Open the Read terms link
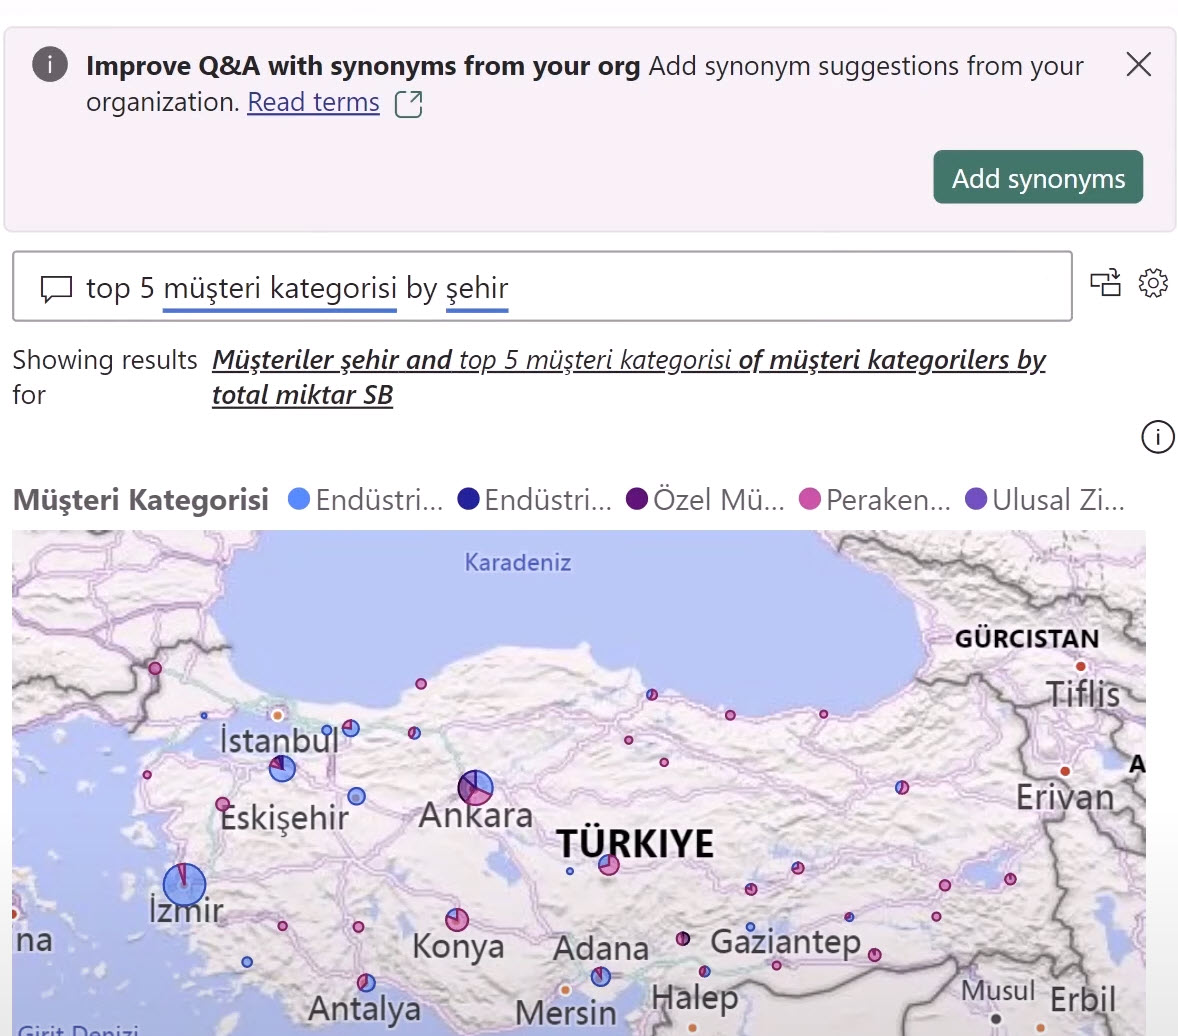 point(313,102)
